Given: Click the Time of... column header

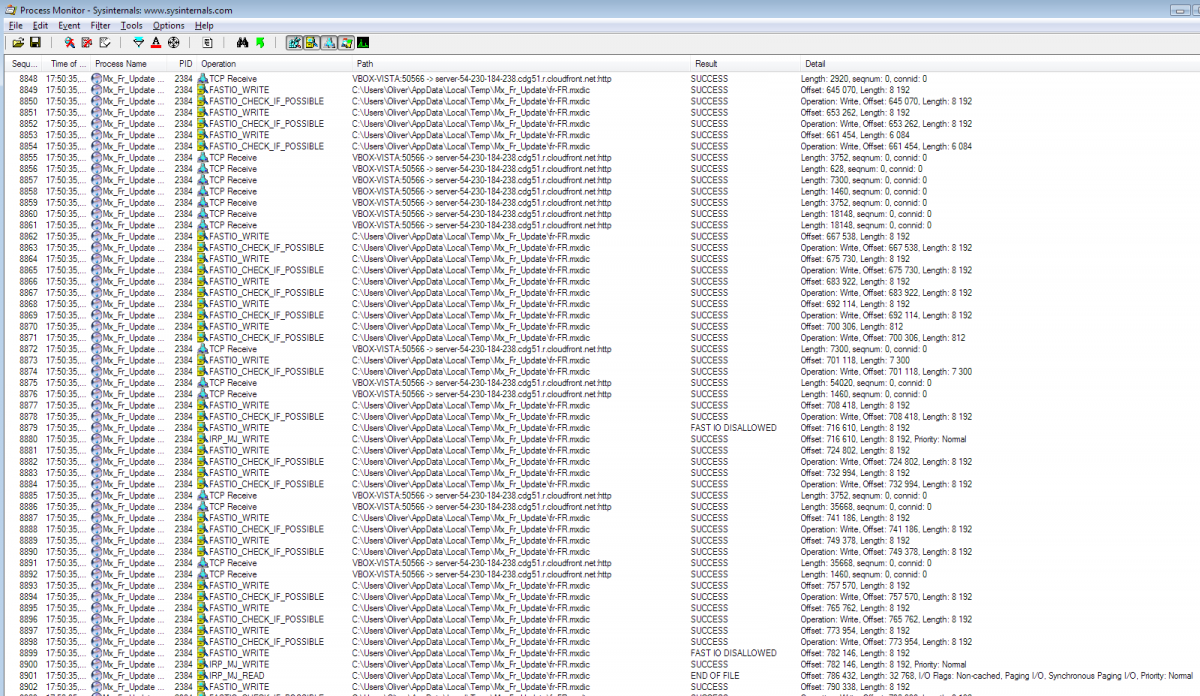Looking at the screenshot, I should pyautogui.click(x=68, y=64).
